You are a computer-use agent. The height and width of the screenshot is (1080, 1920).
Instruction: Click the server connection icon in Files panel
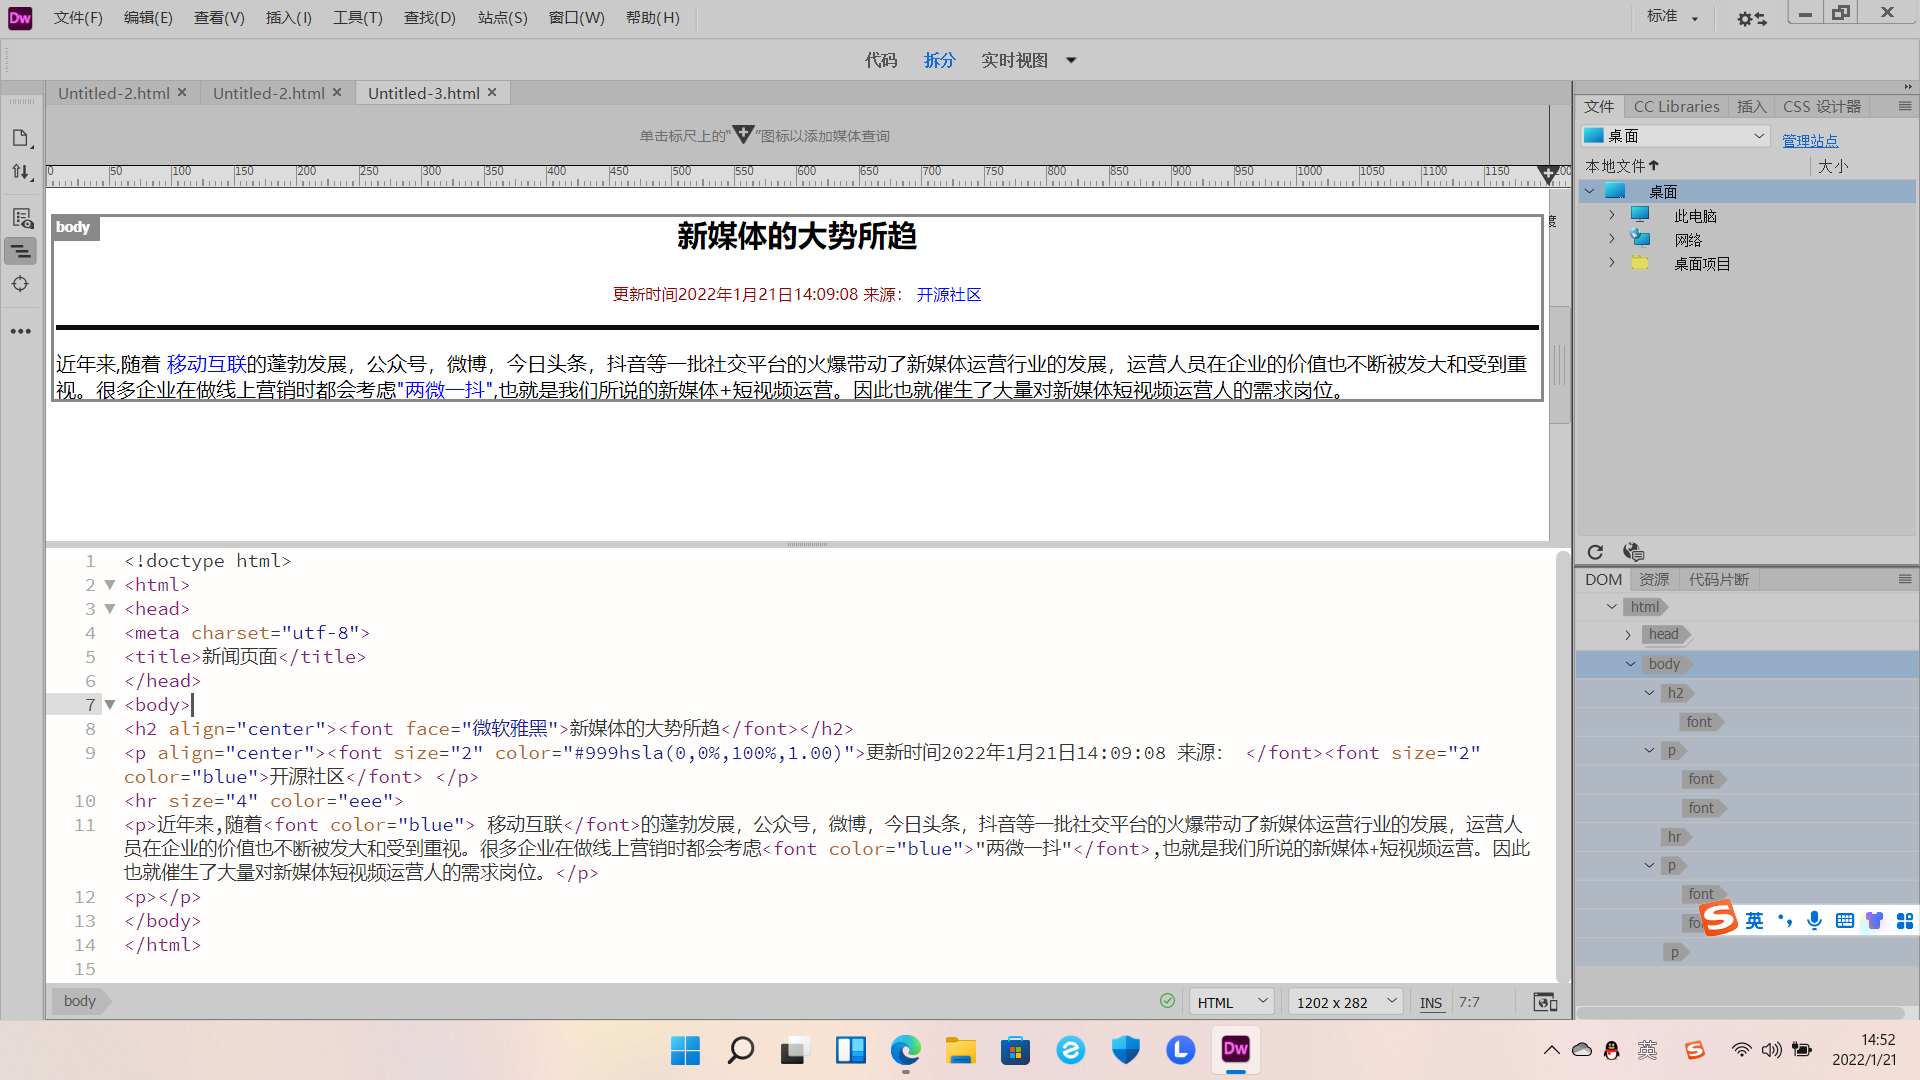tap(1633, 552)
